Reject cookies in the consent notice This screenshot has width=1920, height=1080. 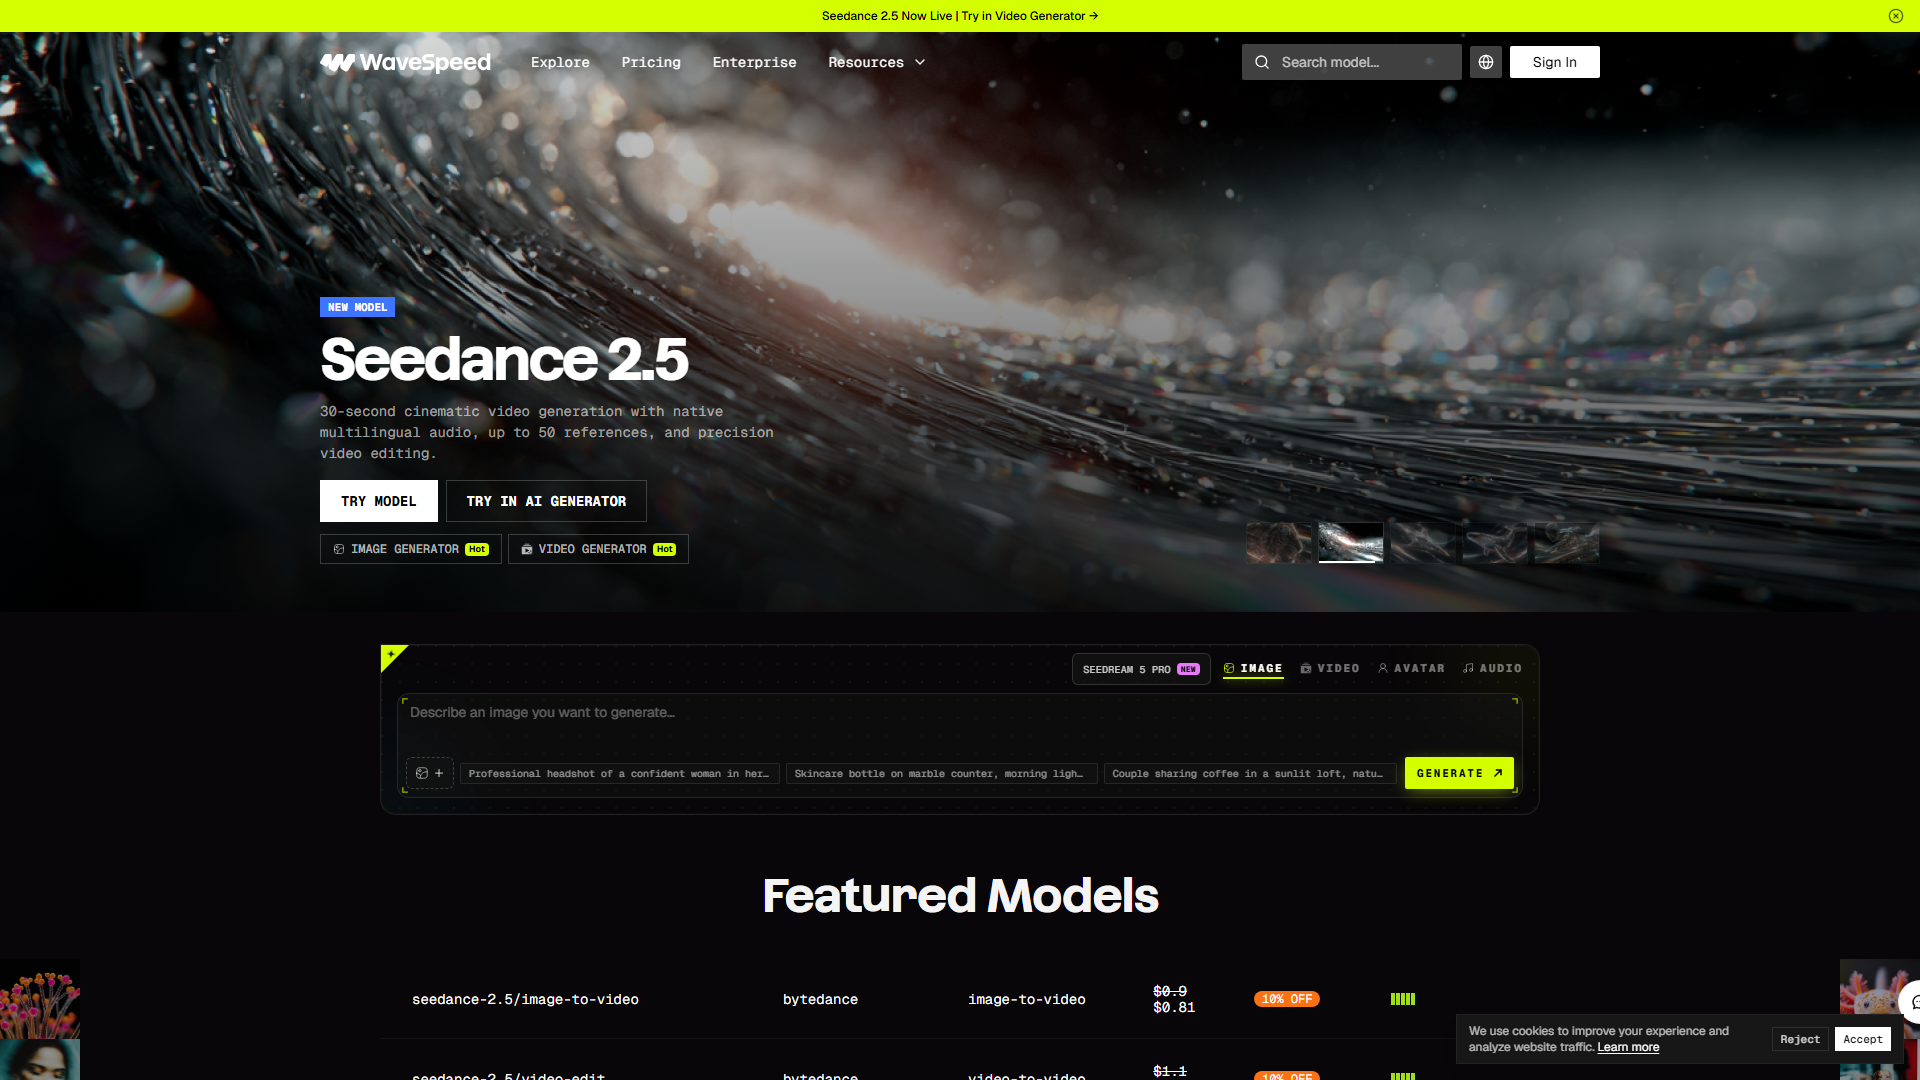tap(1800, 1039)
